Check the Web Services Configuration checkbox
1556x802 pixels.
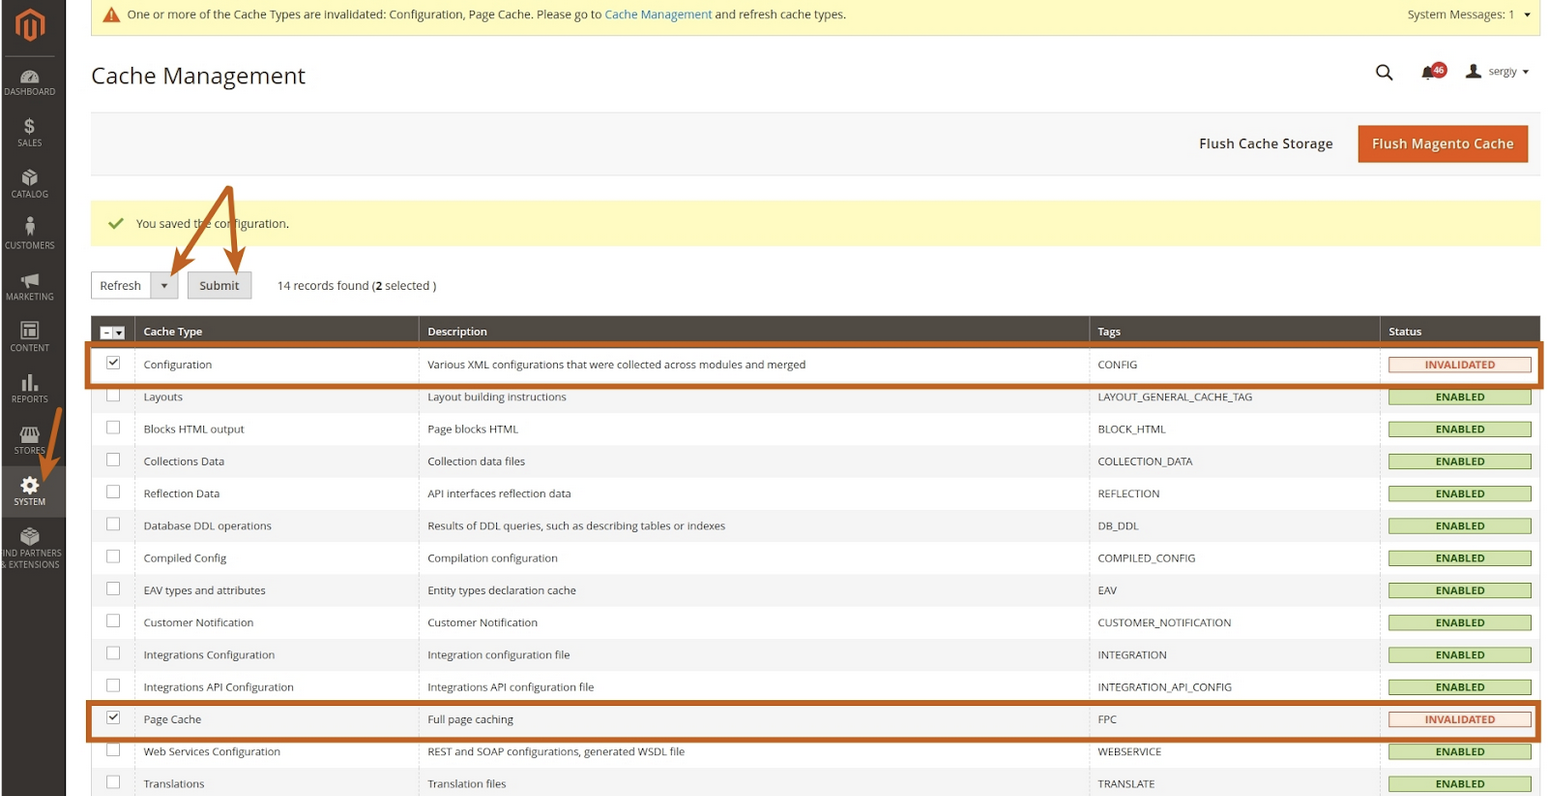[113, 750]
